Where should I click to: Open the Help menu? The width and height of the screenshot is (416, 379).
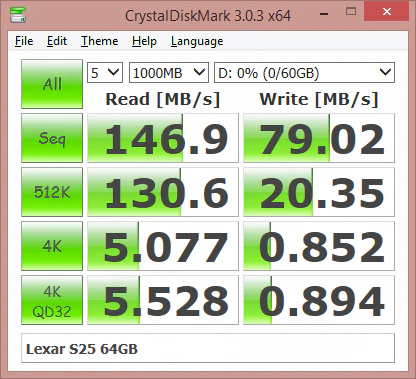(x=144, y=41)
